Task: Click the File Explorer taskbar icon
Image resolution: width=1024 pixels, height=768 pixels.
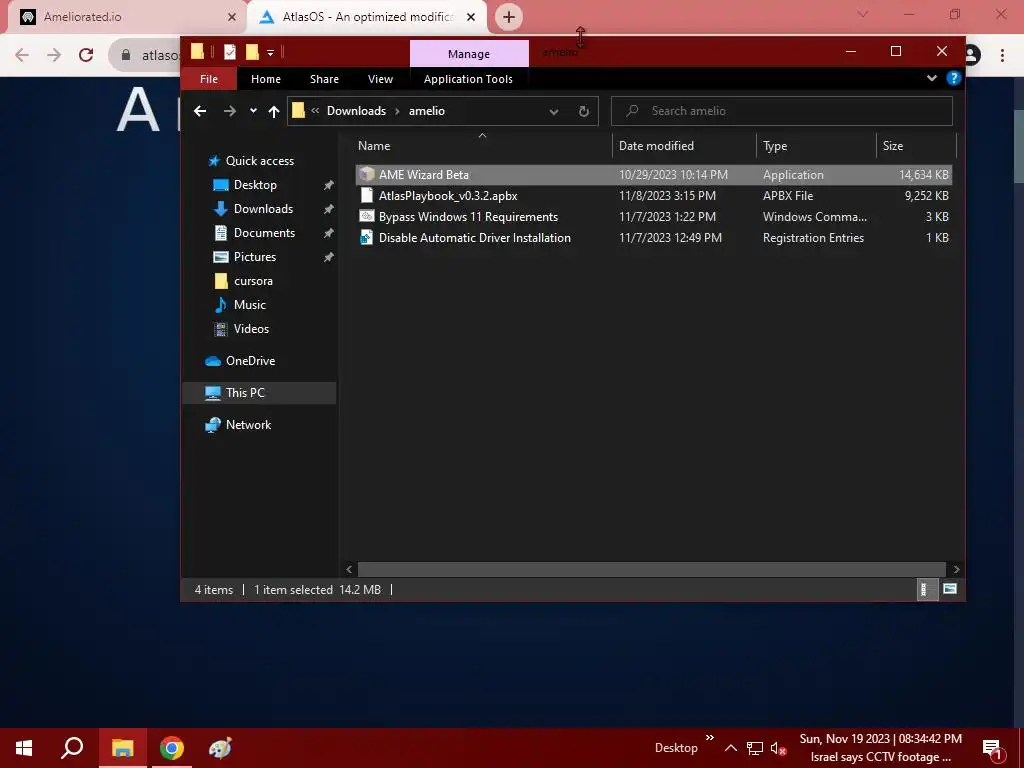Action: [x=123, y=748]
